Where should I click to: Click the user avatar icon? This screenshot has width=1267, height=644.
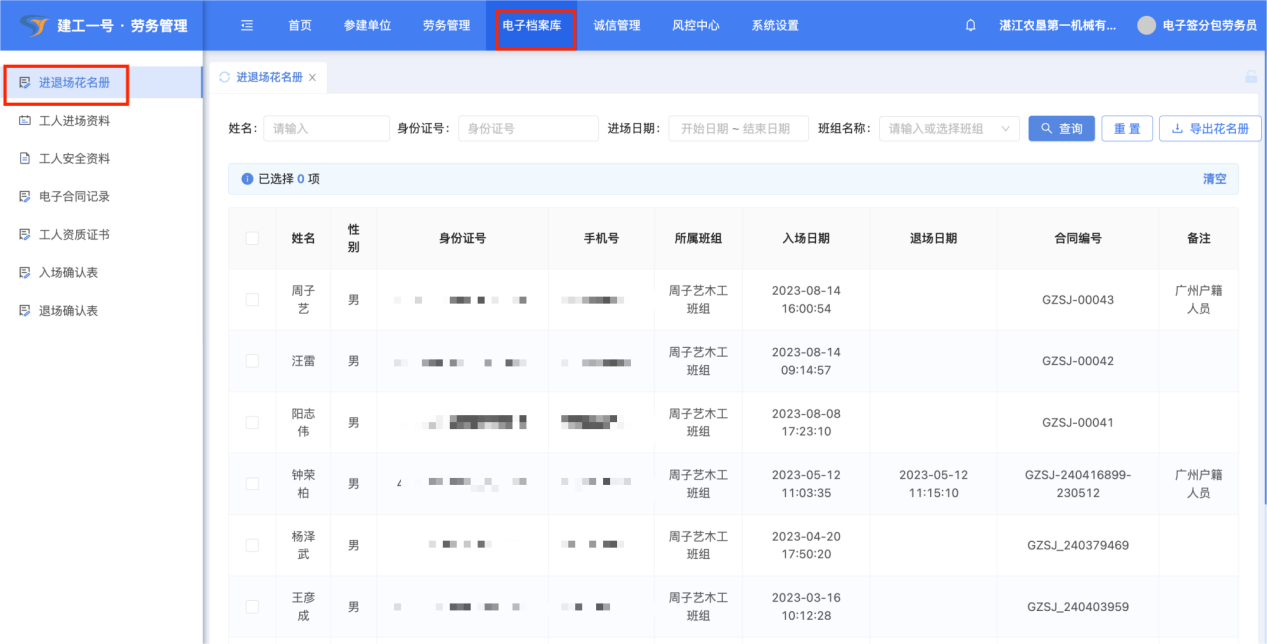pos(1147,26)
